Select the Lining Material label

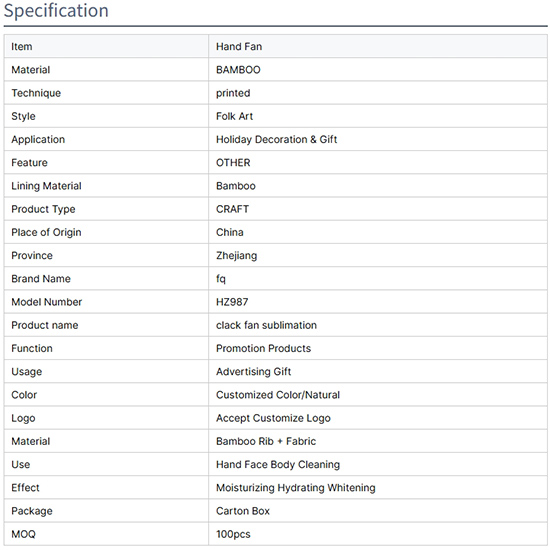click(46, 186)
